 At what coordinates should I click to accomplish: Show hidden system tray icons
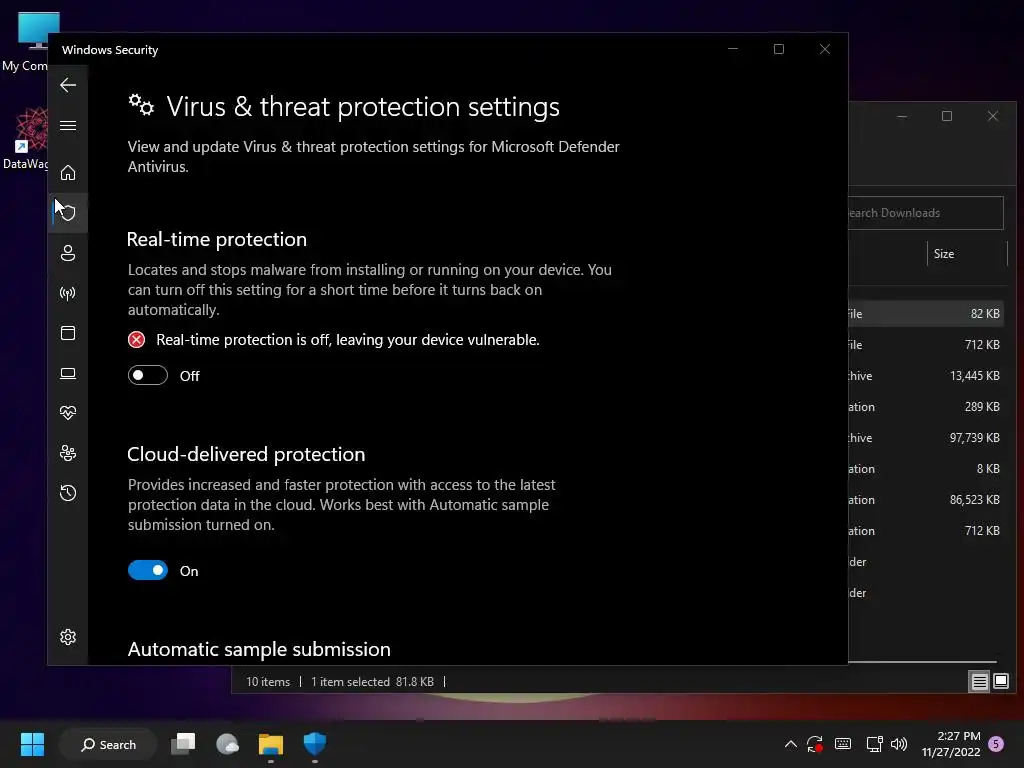(x=791, y=744)
